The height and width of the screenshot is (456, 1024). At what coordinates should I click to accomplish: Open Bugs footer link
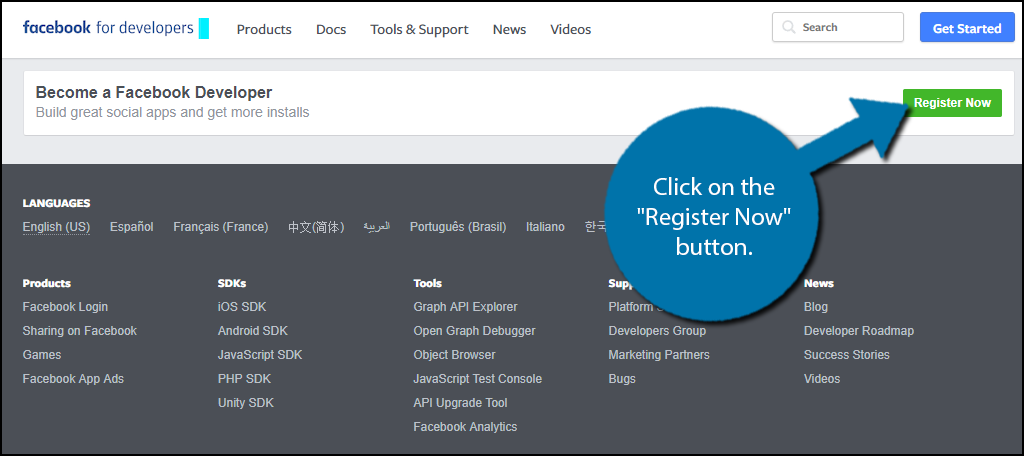pyautogui.click(x=622, y=378)
